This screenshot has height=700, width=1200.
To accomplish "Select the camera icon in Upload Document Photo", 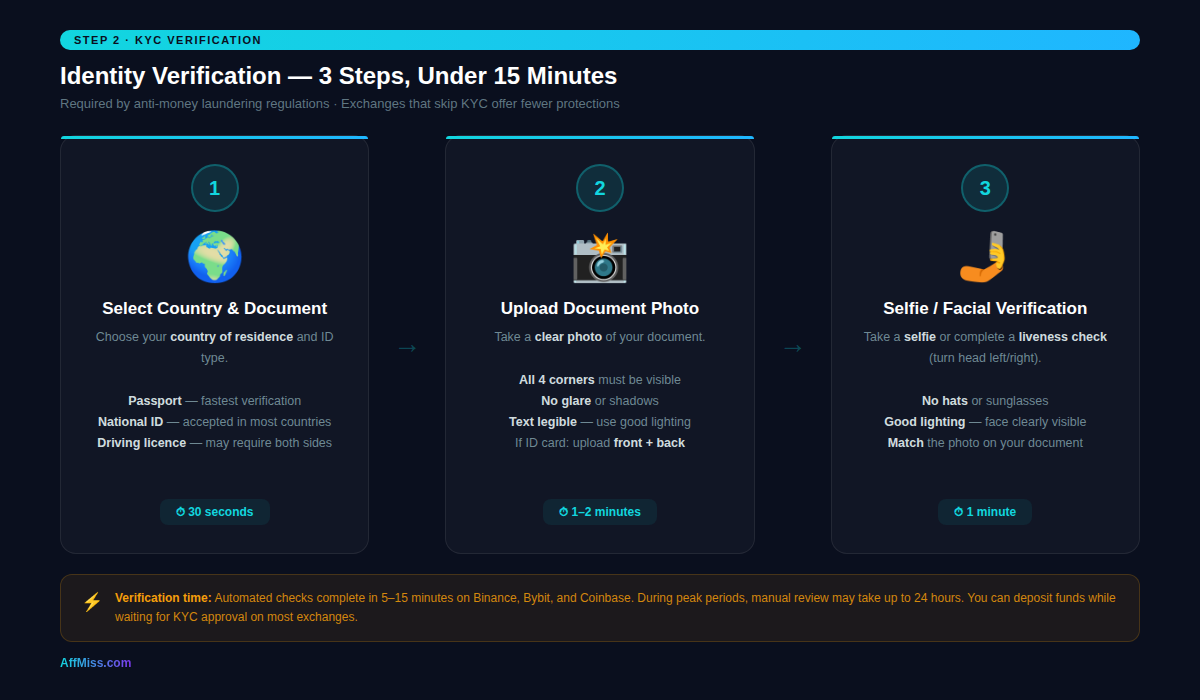I will (600, 257).
